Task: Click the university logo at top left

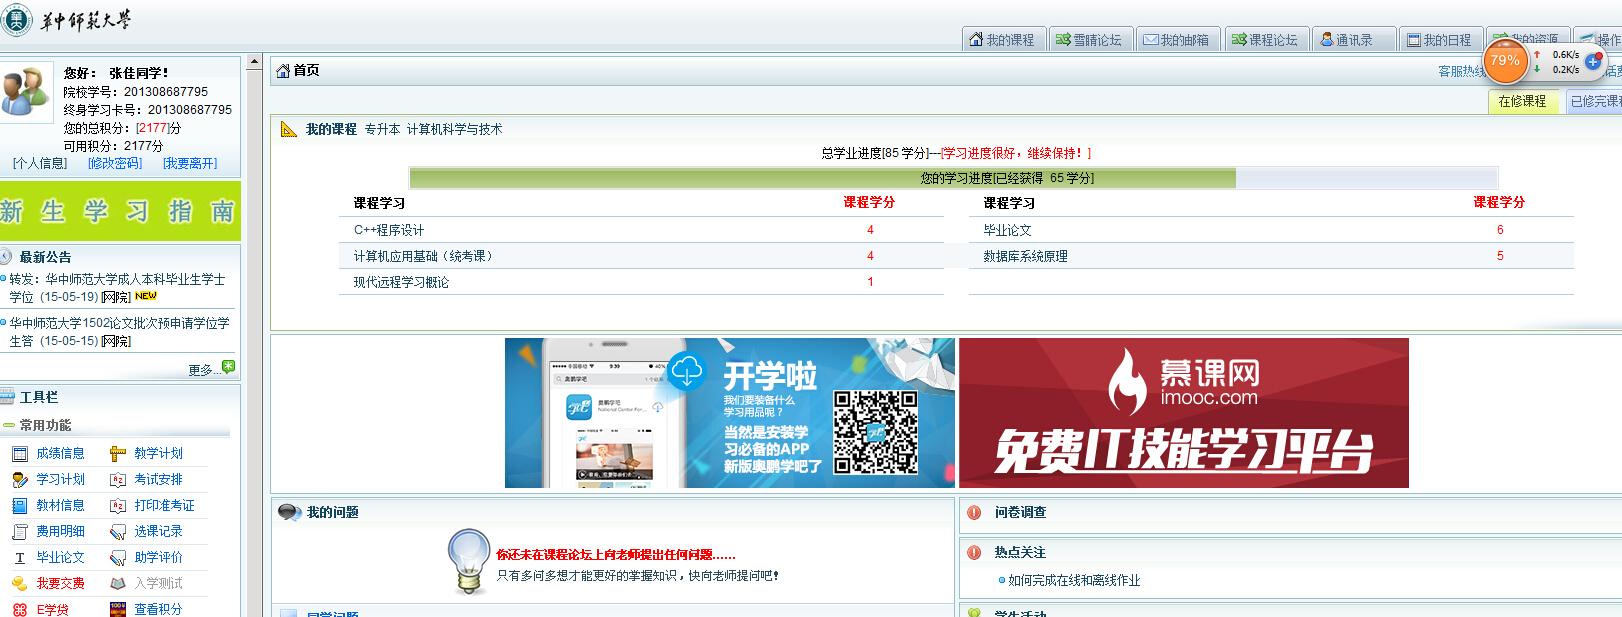Action: 67,20
